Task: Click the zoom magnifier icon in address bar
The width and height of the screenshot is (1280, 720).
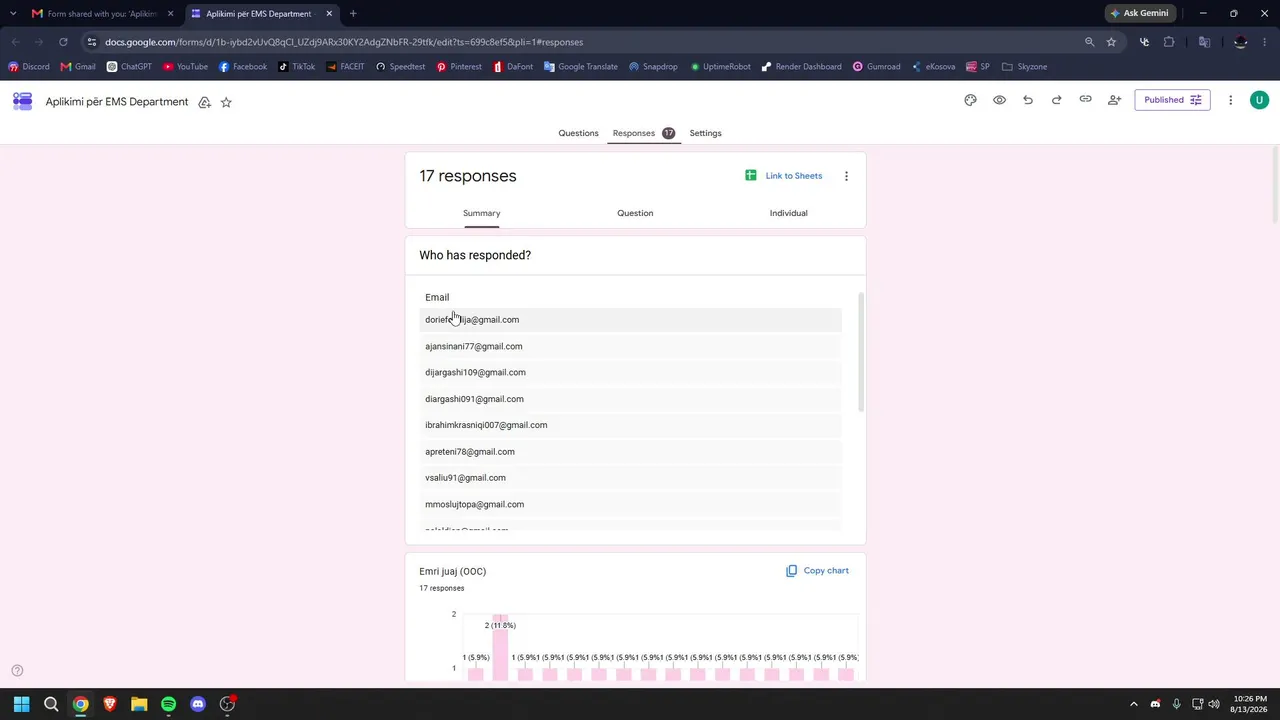Action: click(1089, 42)
